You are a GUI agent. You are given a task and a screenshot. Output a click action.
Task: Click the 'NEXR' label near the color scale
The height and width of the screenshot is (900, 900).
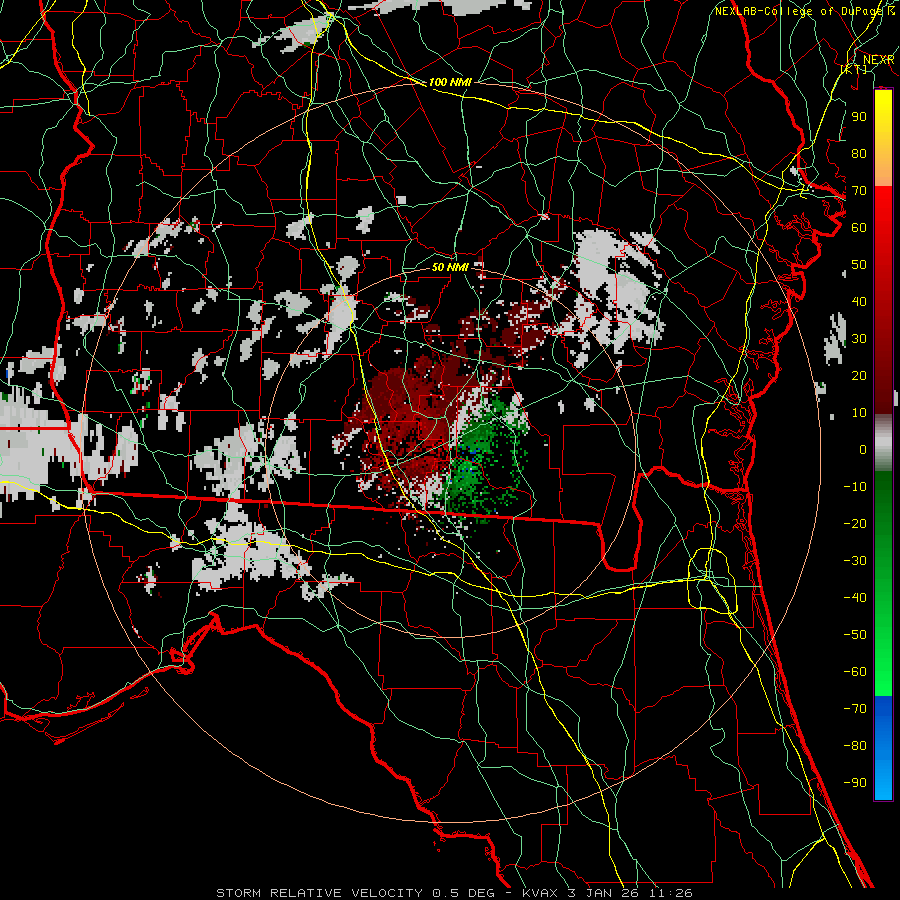pyautogui.click(x=878, y=60)
